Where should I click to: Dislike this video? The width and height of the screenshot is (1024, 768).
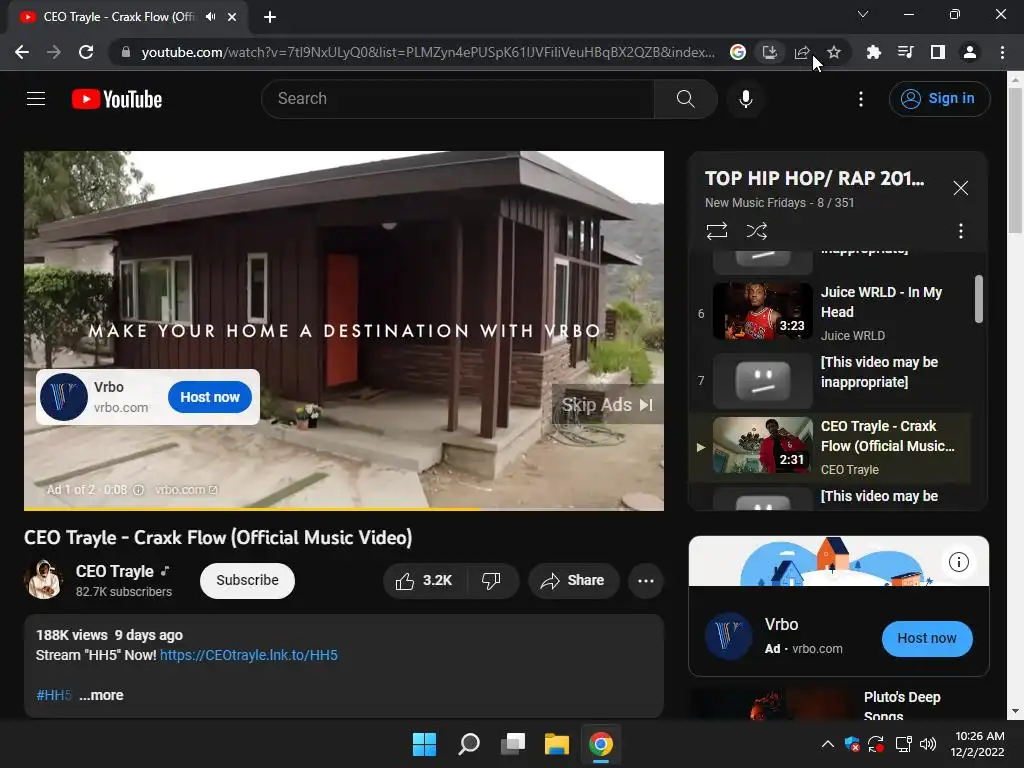(491, 581)
